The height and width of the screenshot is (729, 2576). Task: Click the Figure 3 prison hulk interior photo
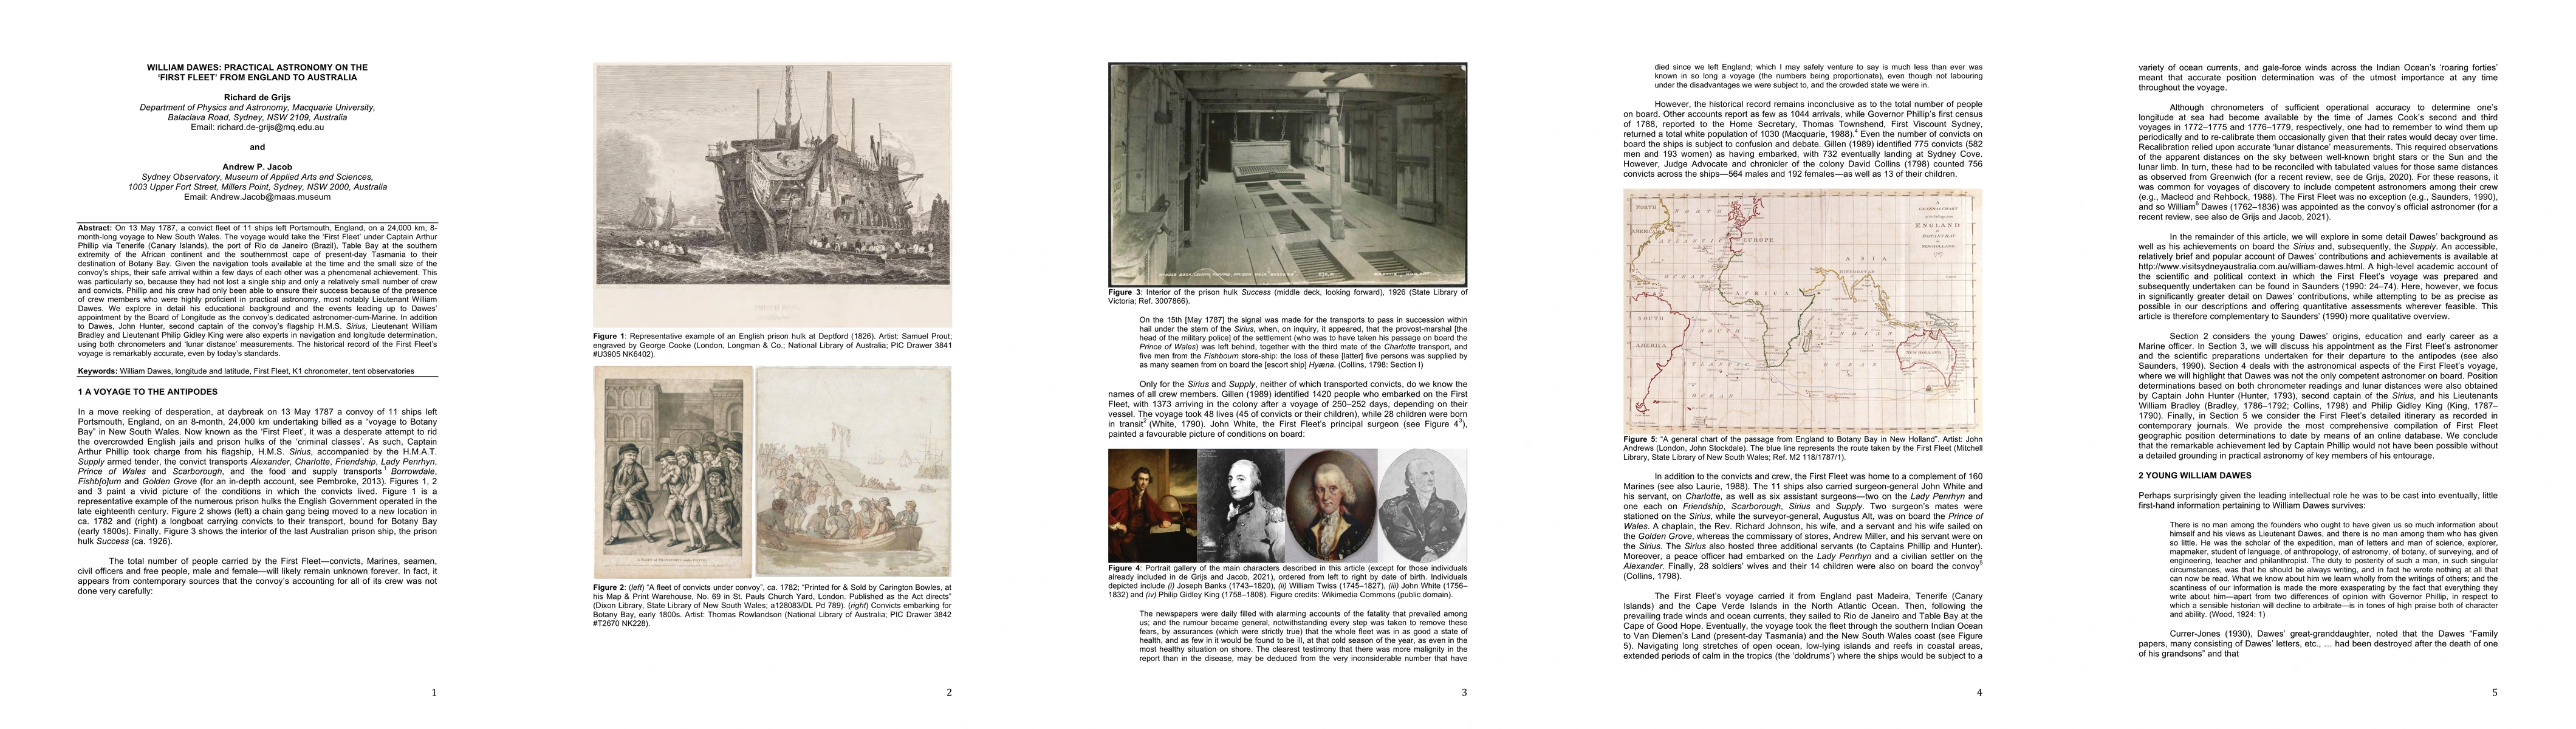pos(1287,175)
